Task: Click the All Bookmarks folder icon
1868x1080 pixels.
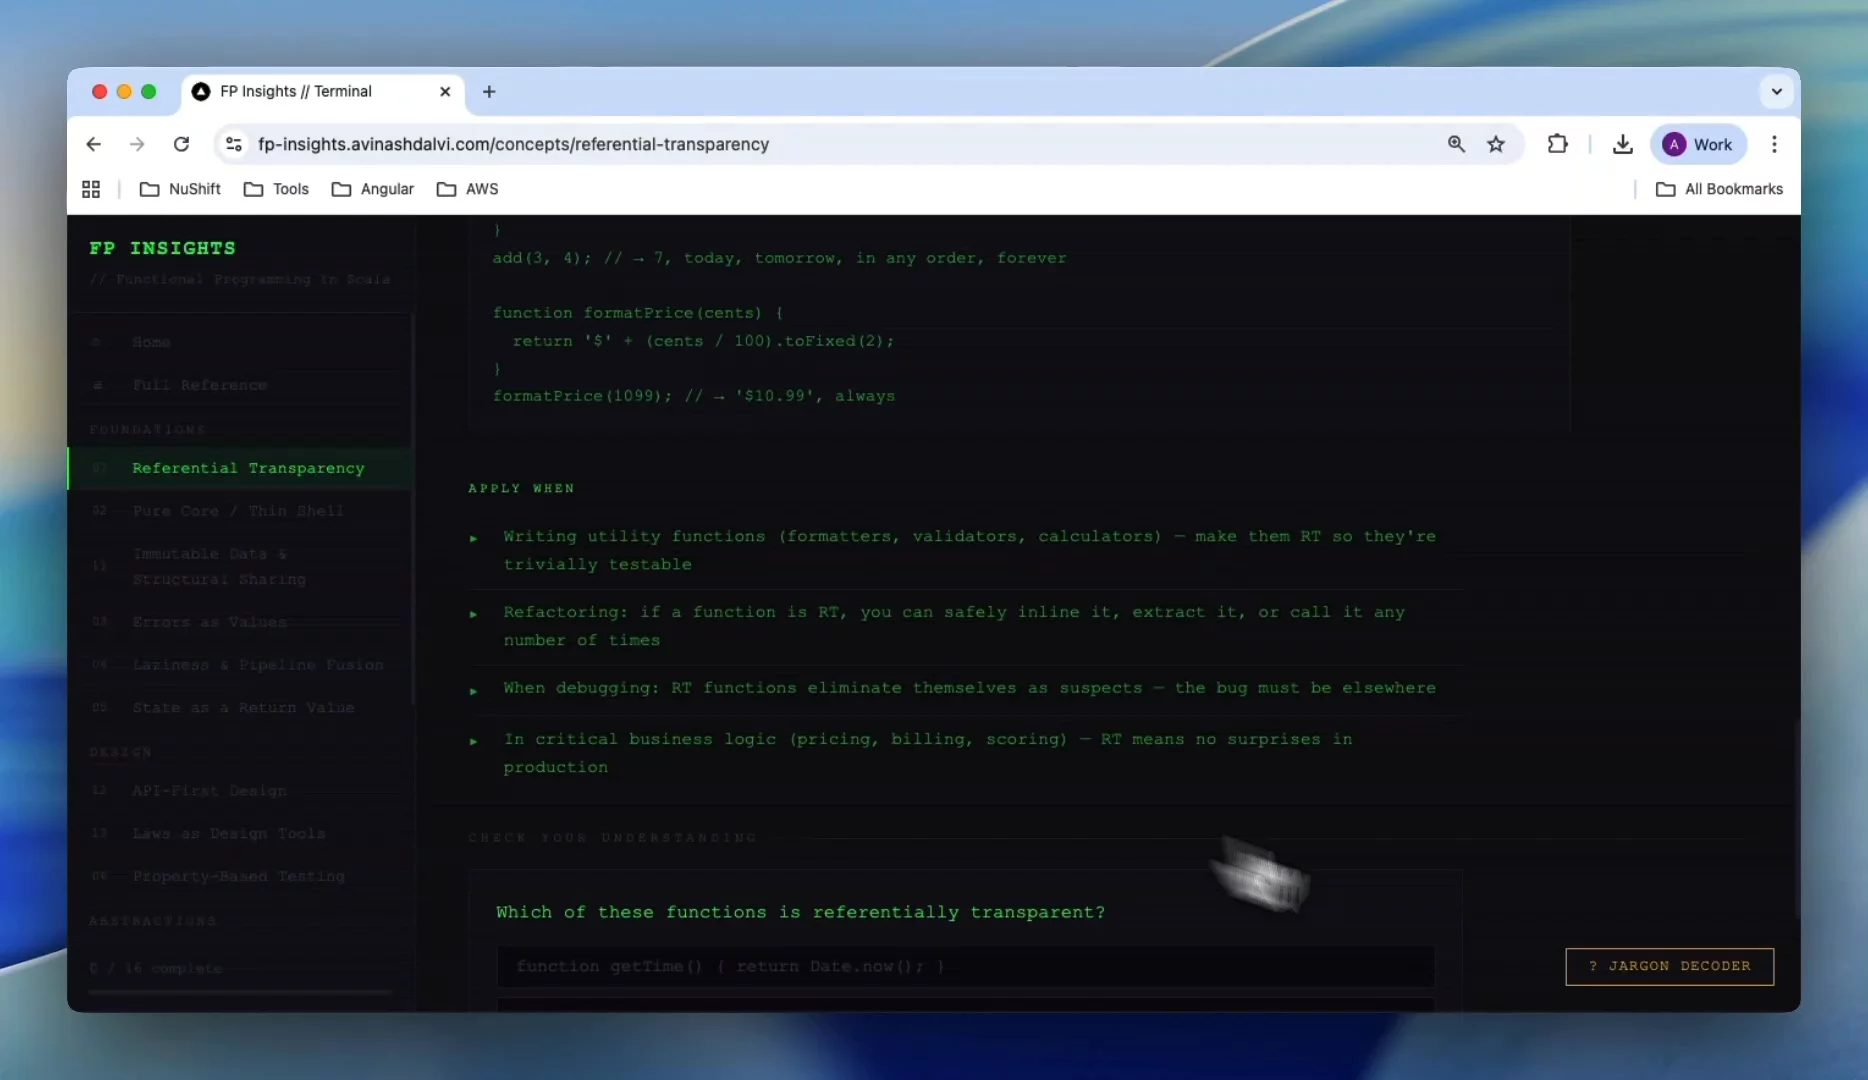Action: point(1665,189)
